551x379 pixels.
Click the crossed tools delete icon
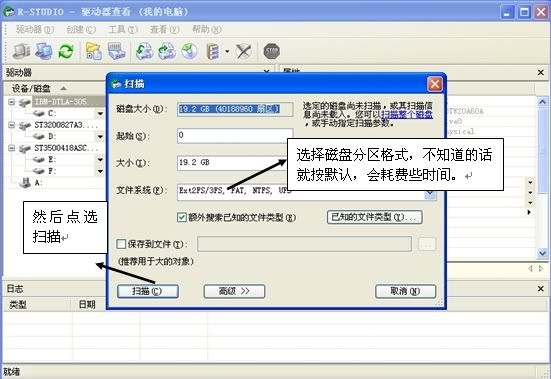click(x=244, y=51)
